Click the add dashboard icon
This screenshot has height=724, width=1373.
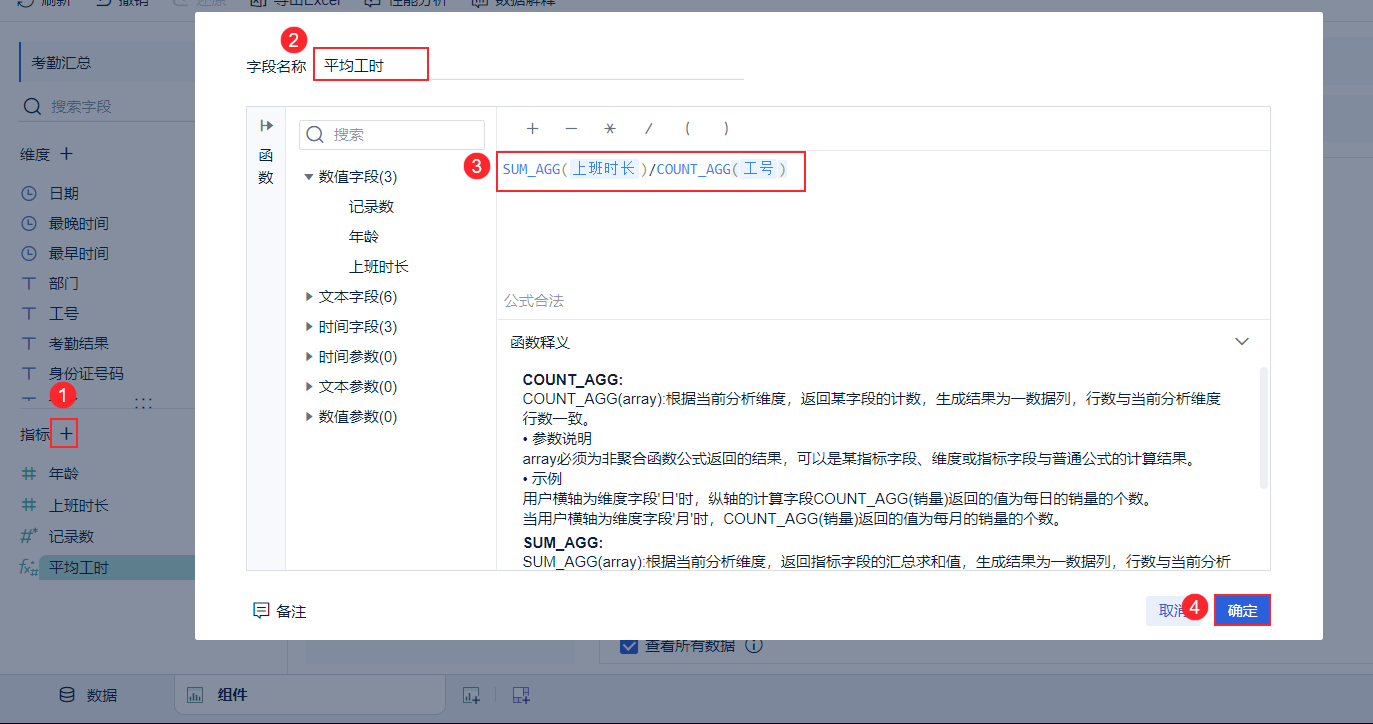tap(520, 695)
